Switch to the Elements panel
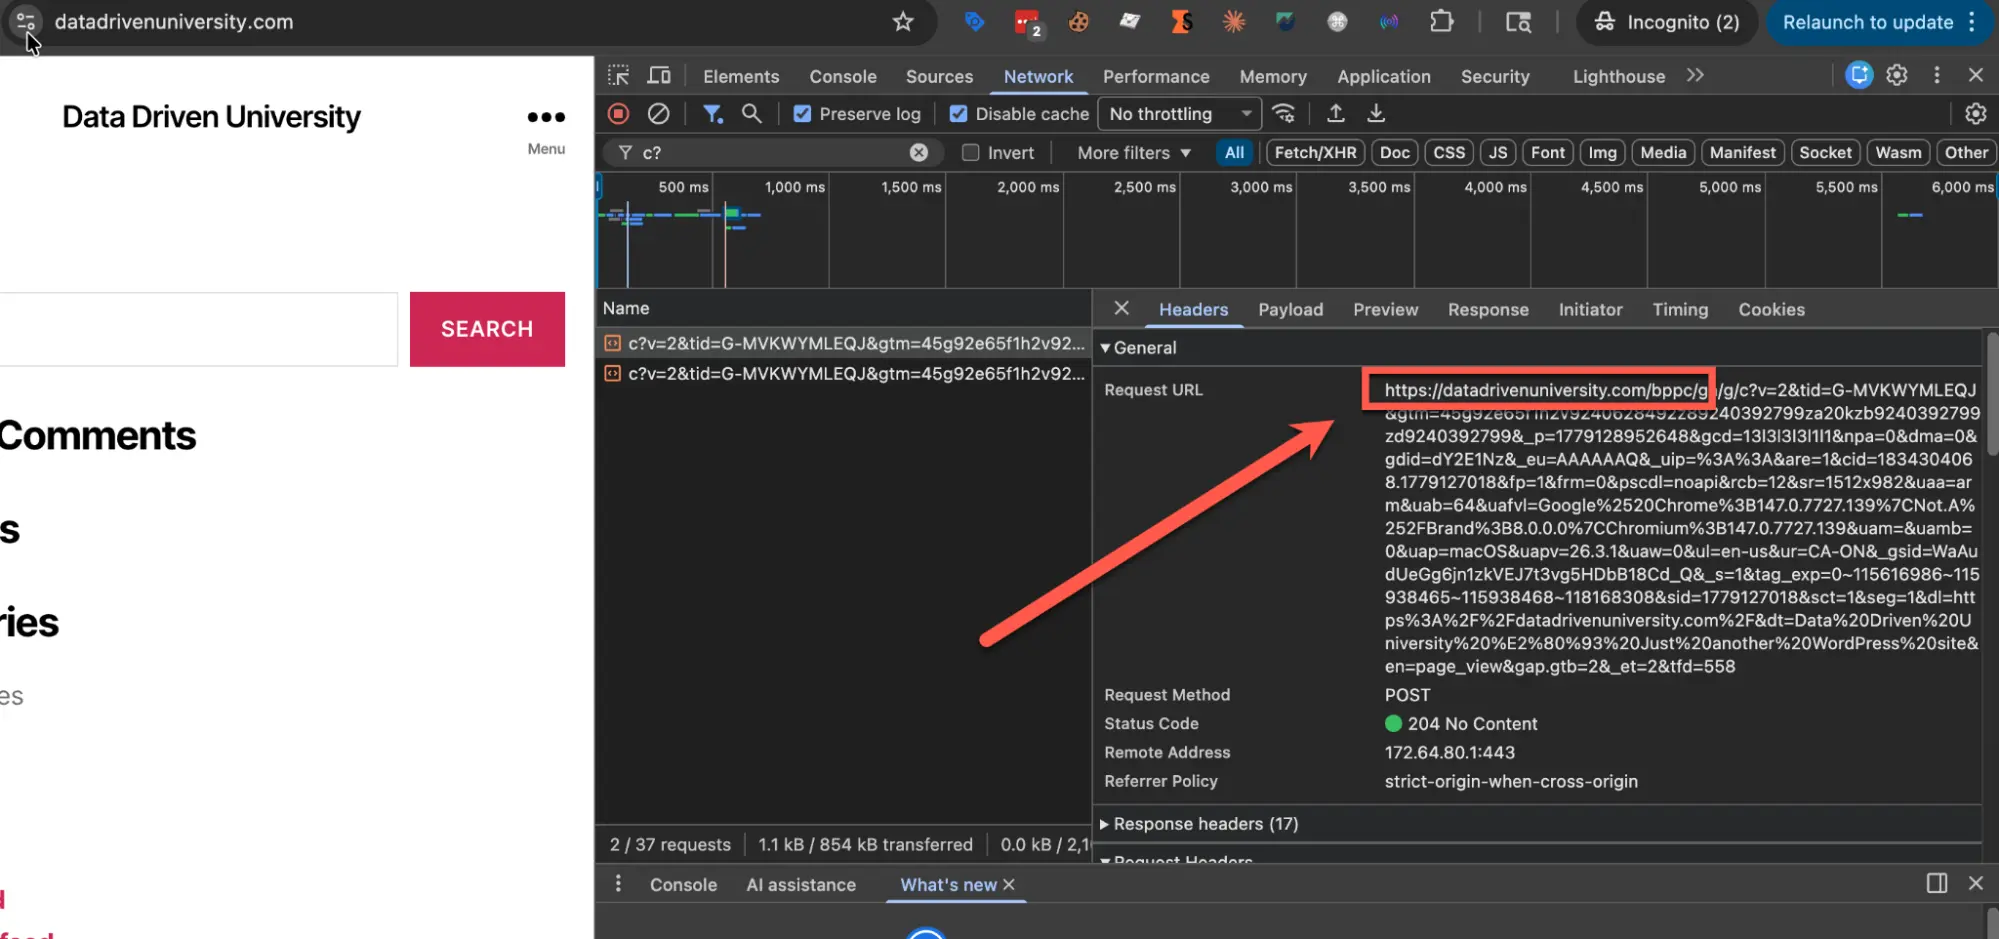The image size is (1999, 939). 741,76
